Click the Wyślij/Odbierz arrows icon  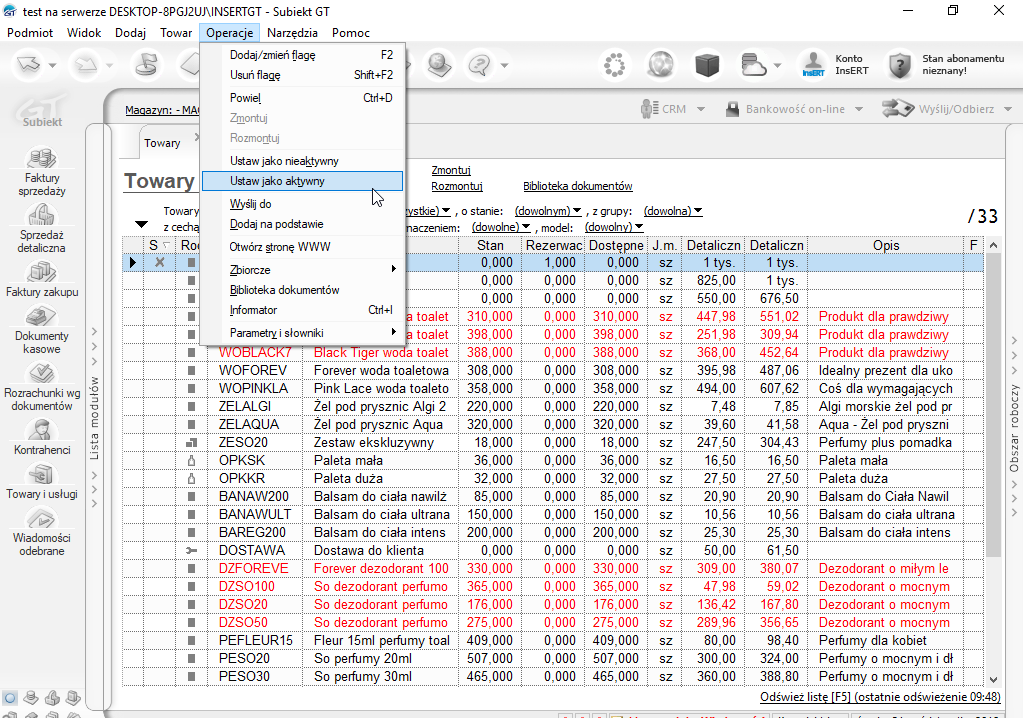pyautogui.click(x=898, y=108)
